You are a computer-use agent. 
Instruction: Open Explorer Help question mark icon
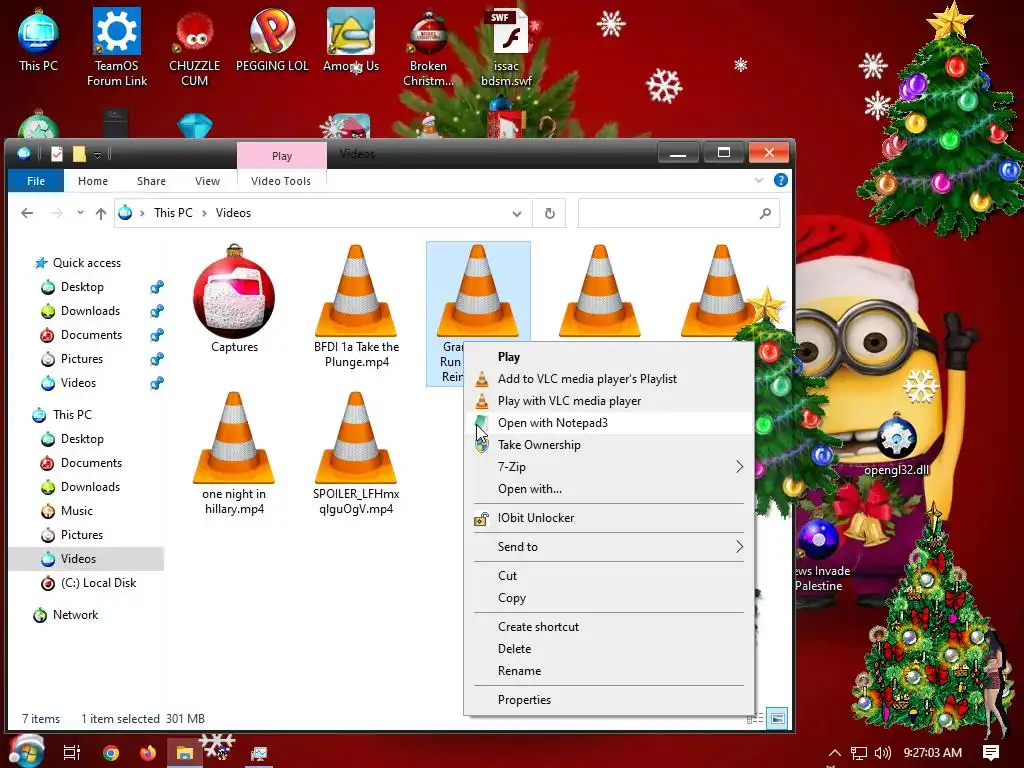pyautogui.click(x=780, y=180)
